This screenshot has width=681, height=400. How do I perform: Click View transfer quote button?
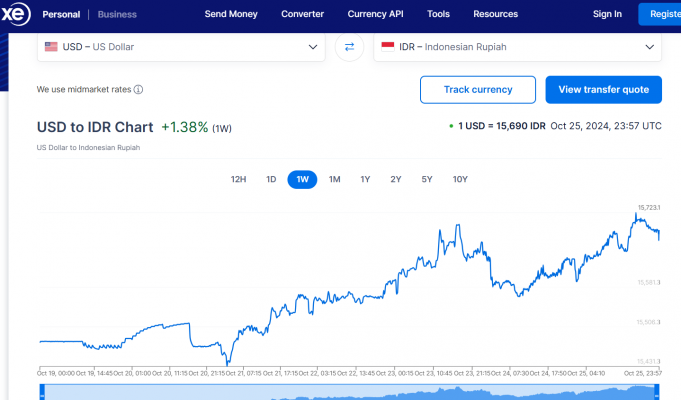tap(603, 89)
